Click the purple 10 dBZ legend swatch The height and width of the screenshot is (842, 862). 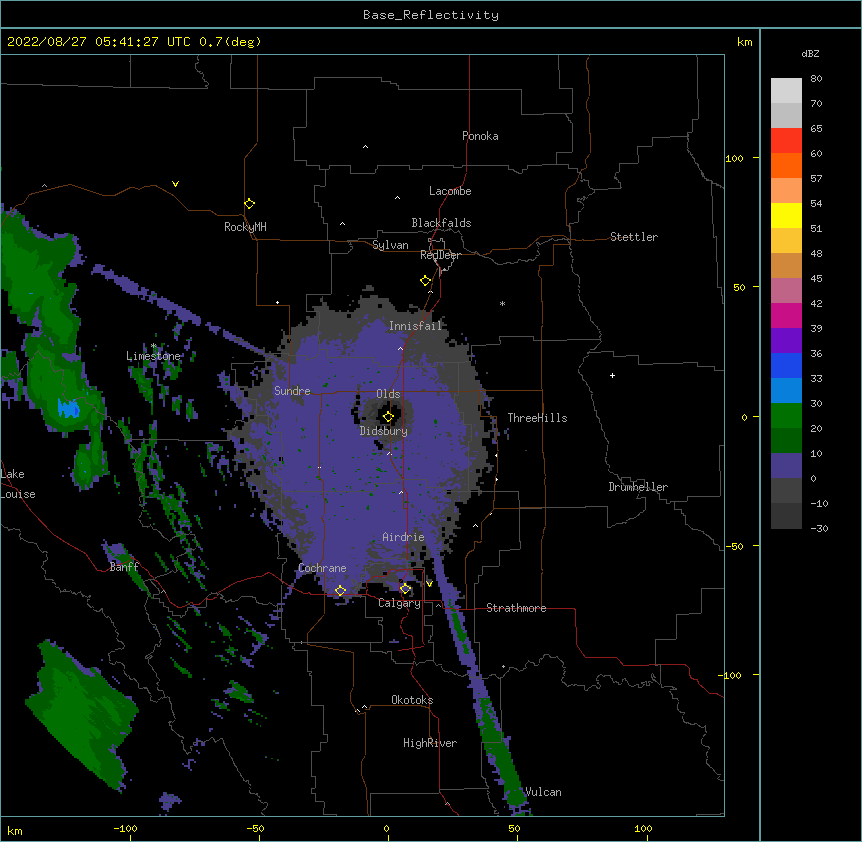786,466
